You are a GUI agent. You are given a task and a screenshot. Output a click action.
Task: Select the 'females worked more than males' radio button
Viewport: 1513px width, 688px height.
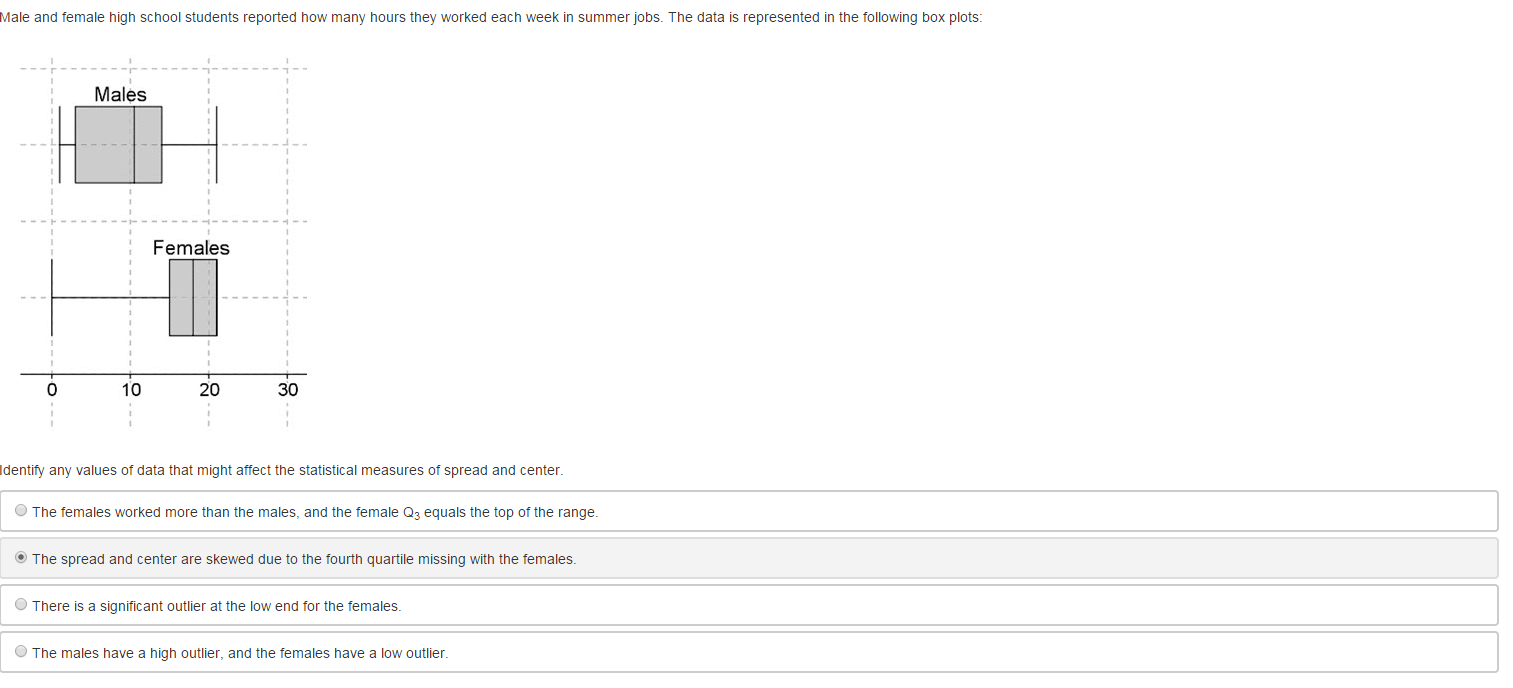coord(22,510)
